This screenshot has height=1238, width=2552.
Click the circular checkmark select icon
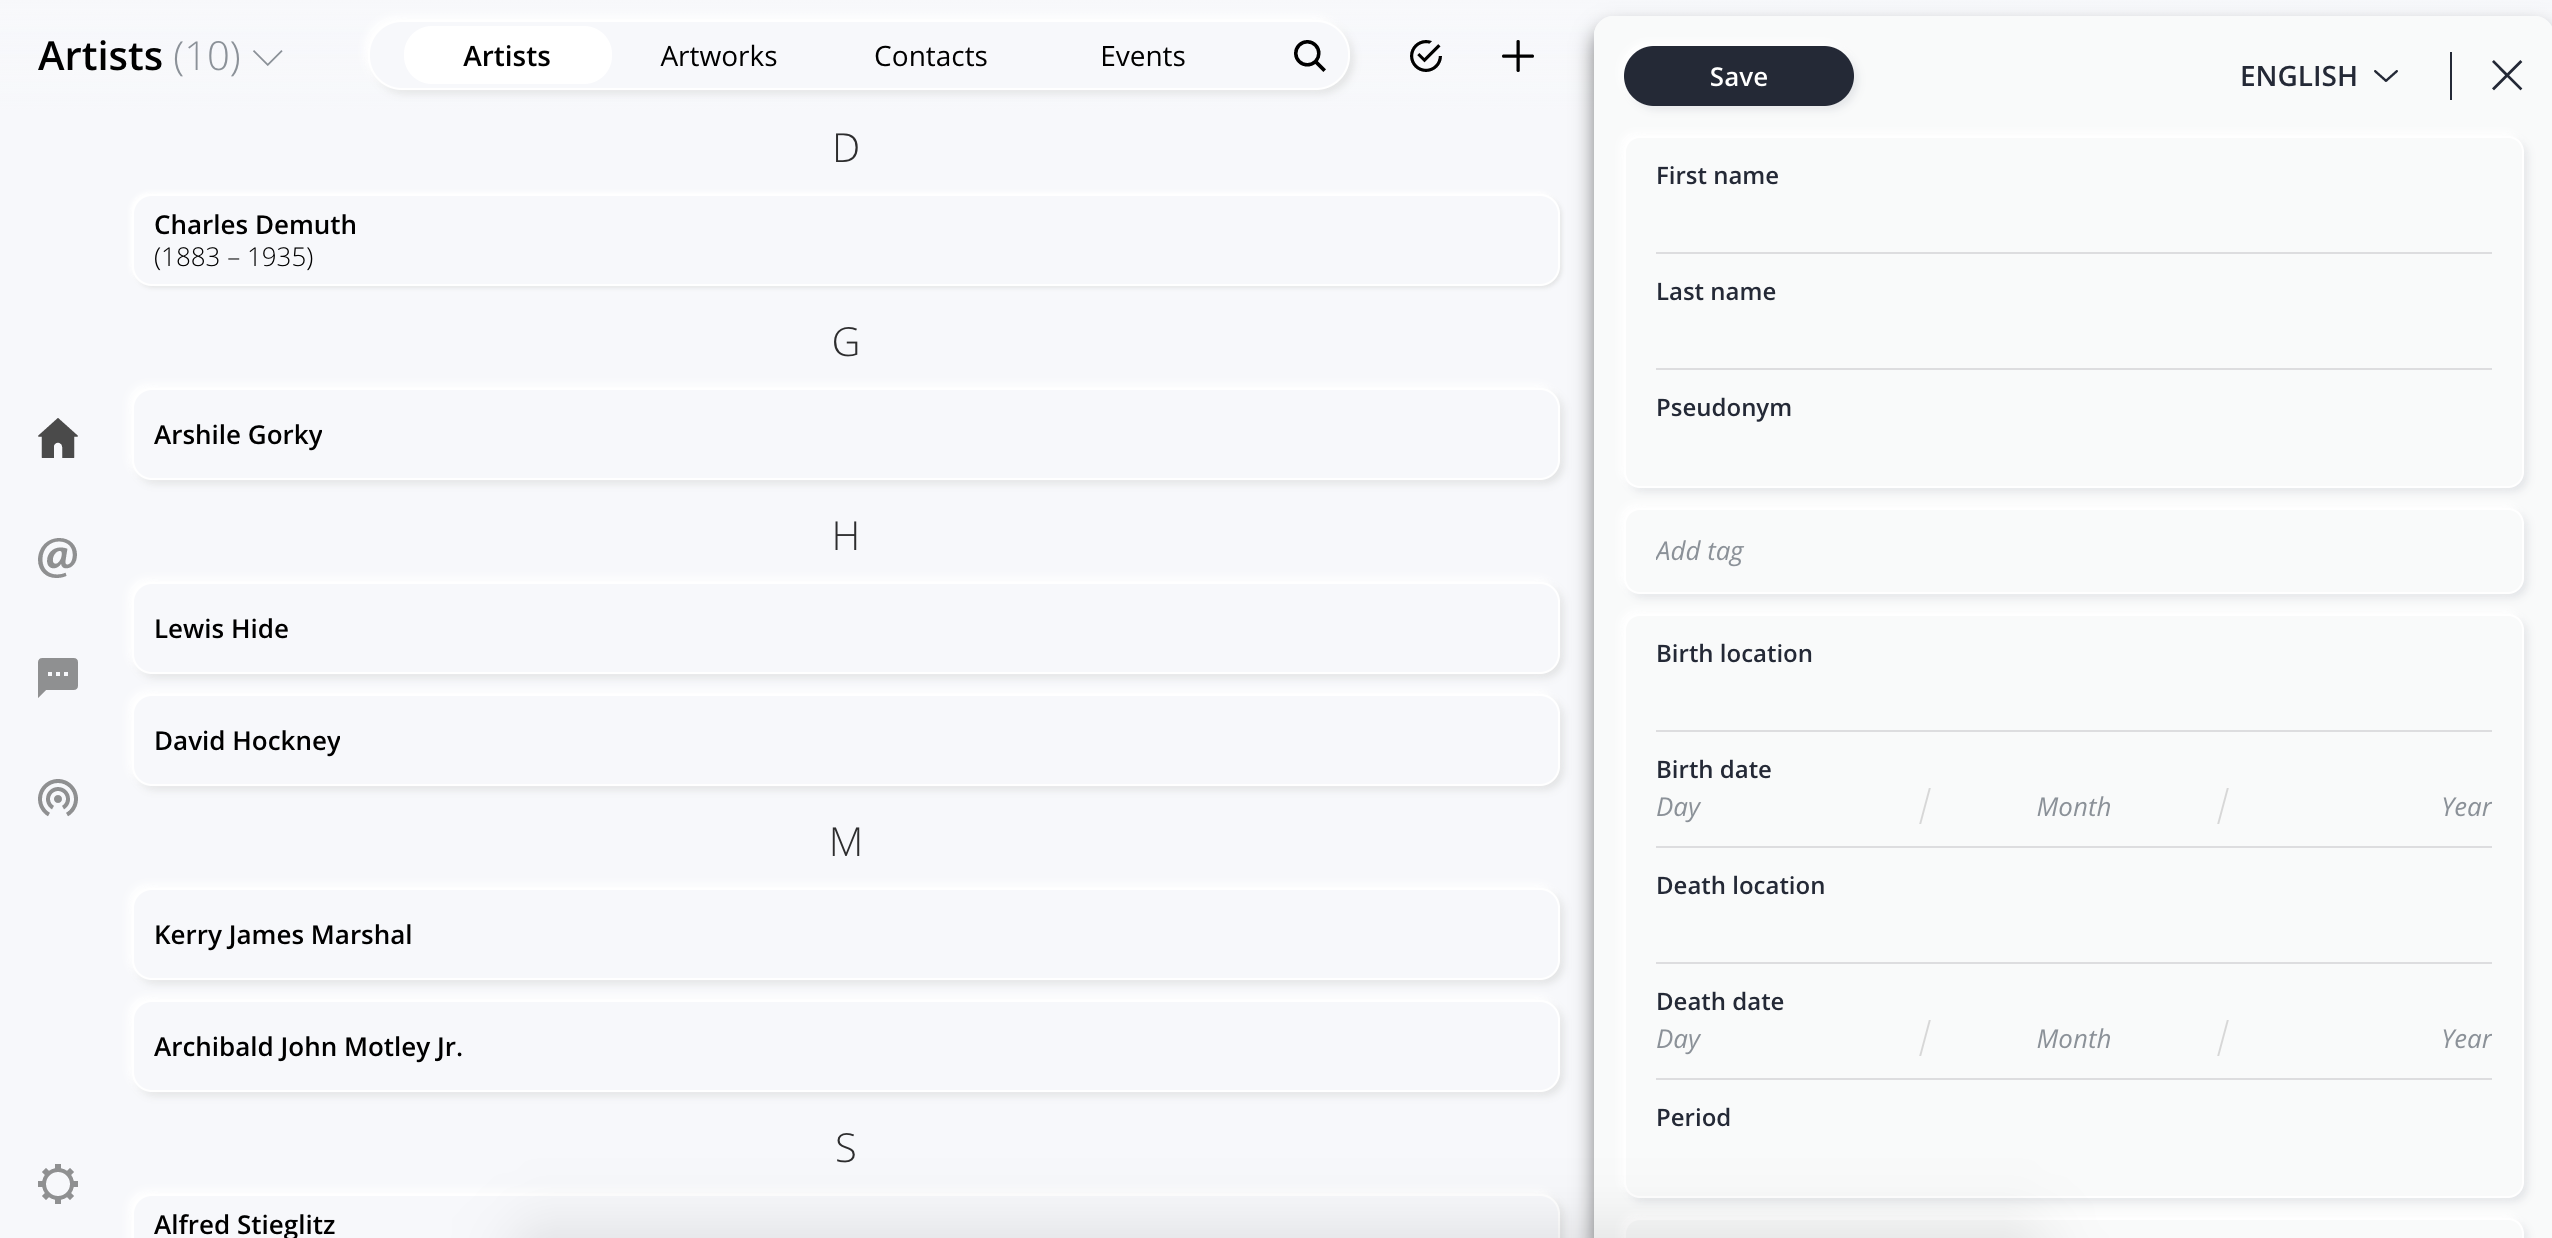point(1426,56)
